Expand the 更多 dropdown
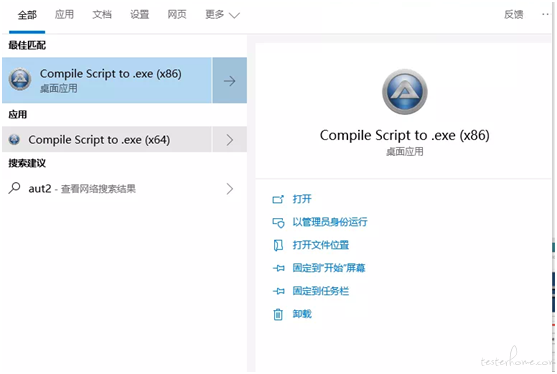 click(222, 15)
